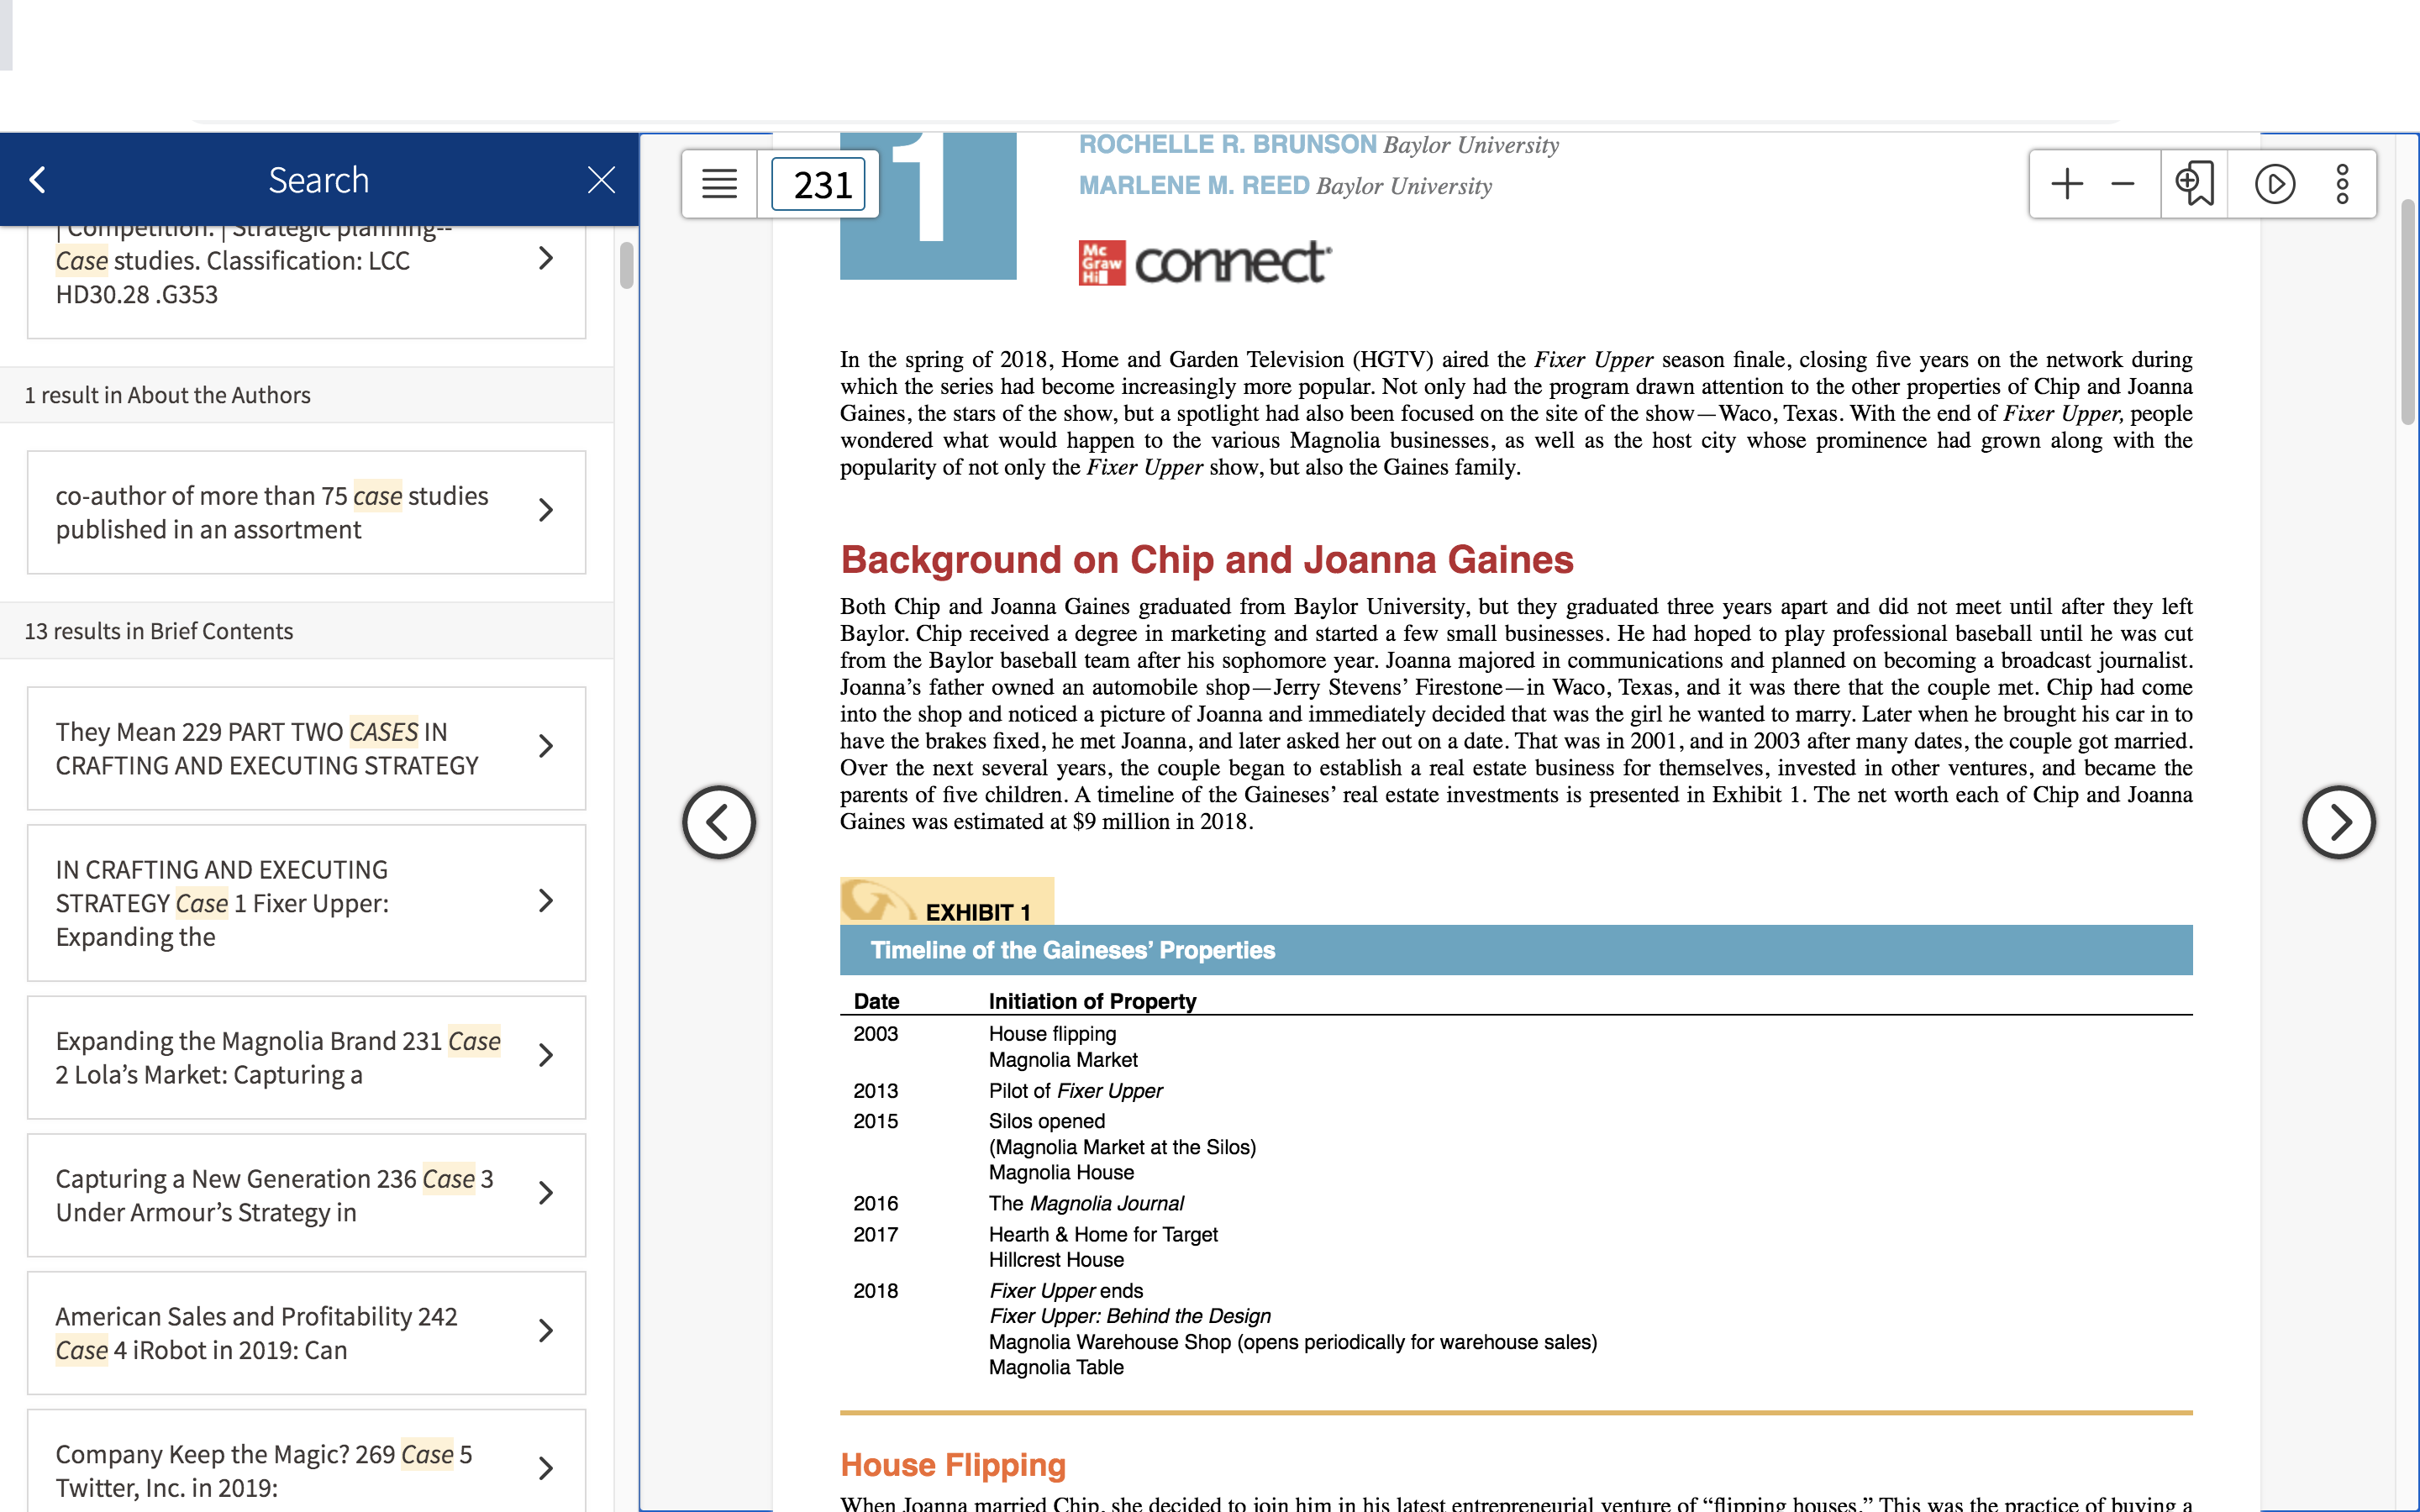Open result 'Expanding the Magnolia Brand 231'
The width and height of the screenshot is (2420, 1512).
tap(306, 1057)
